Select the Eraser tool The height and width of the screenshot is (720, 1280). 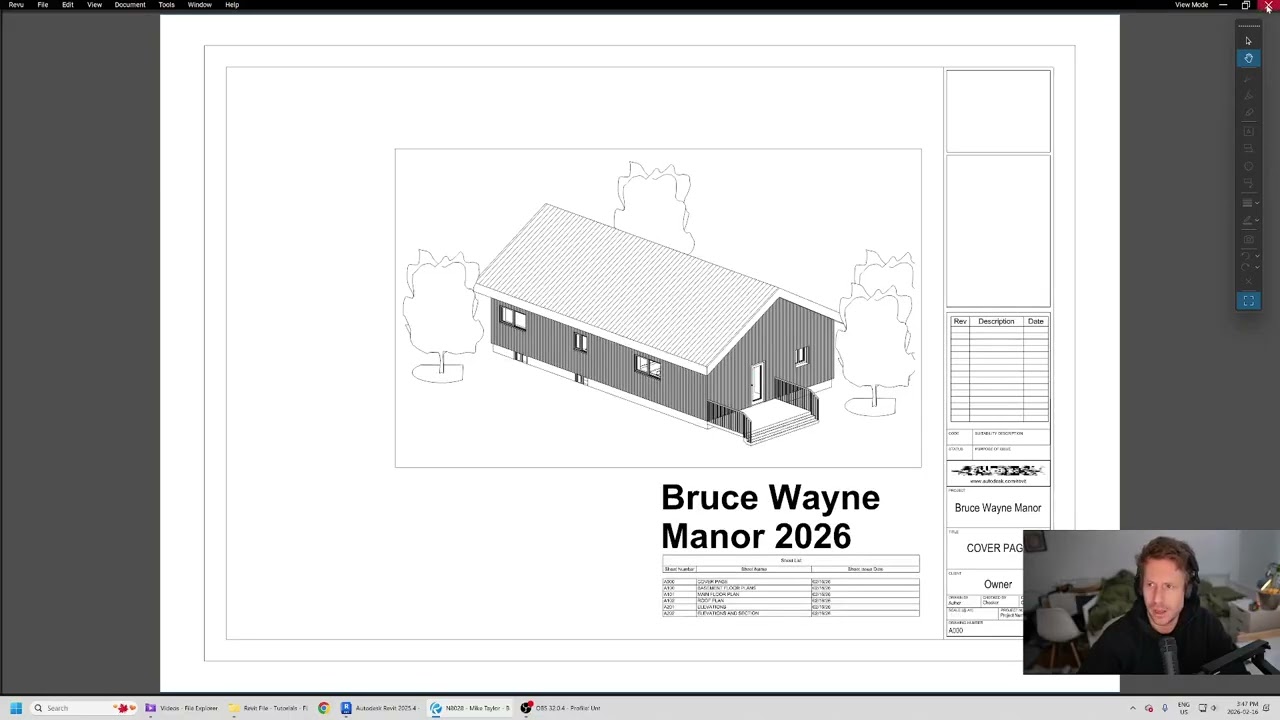(1248, 113)
